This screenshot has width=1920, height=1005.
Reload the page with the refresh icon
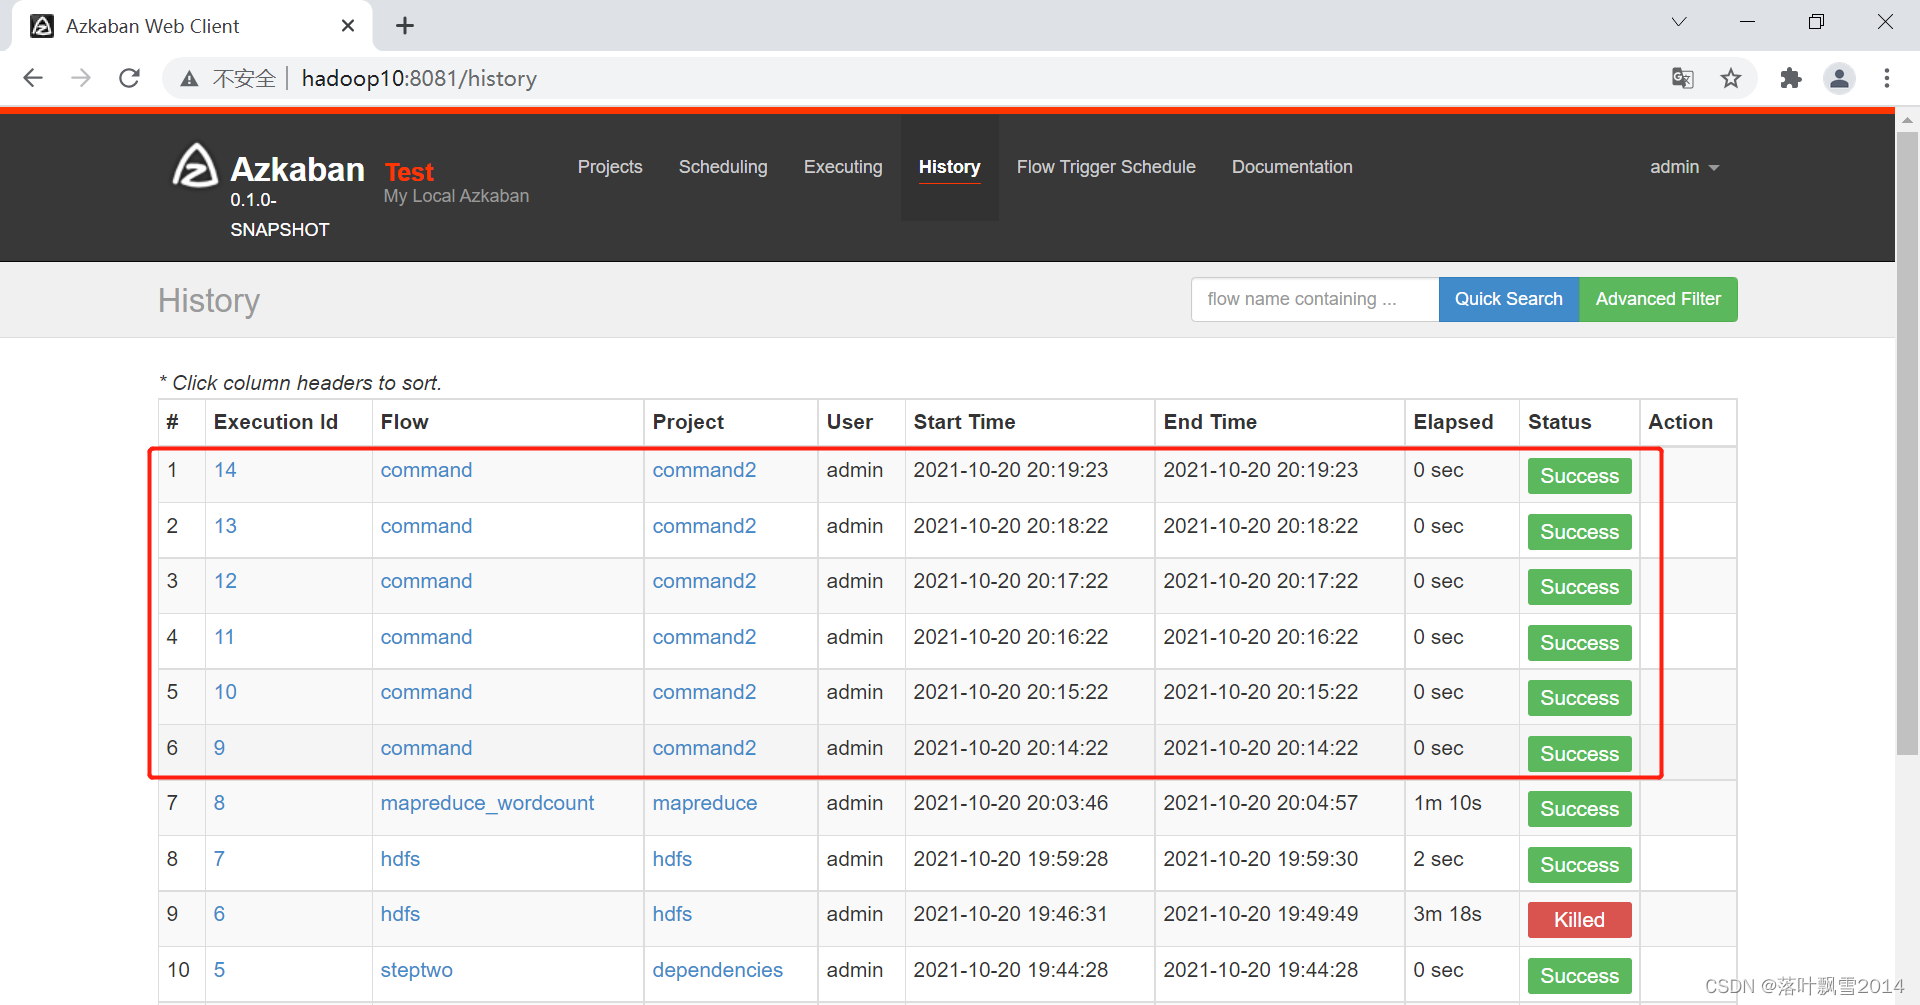(x=129, y=78)
